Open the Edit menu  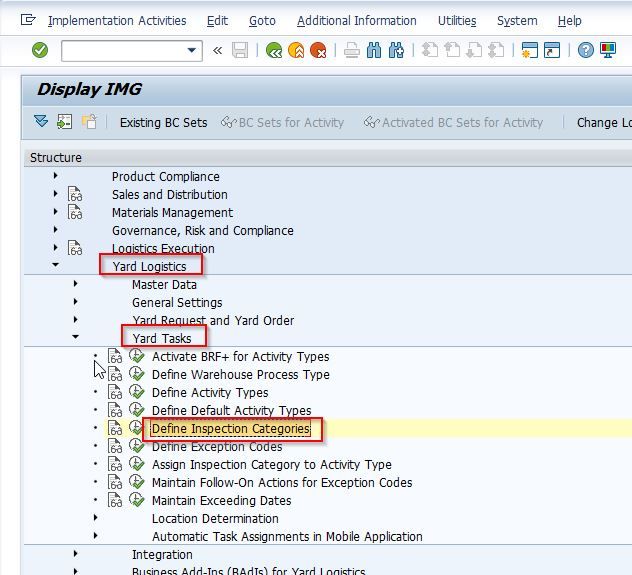tap(217, 21)
